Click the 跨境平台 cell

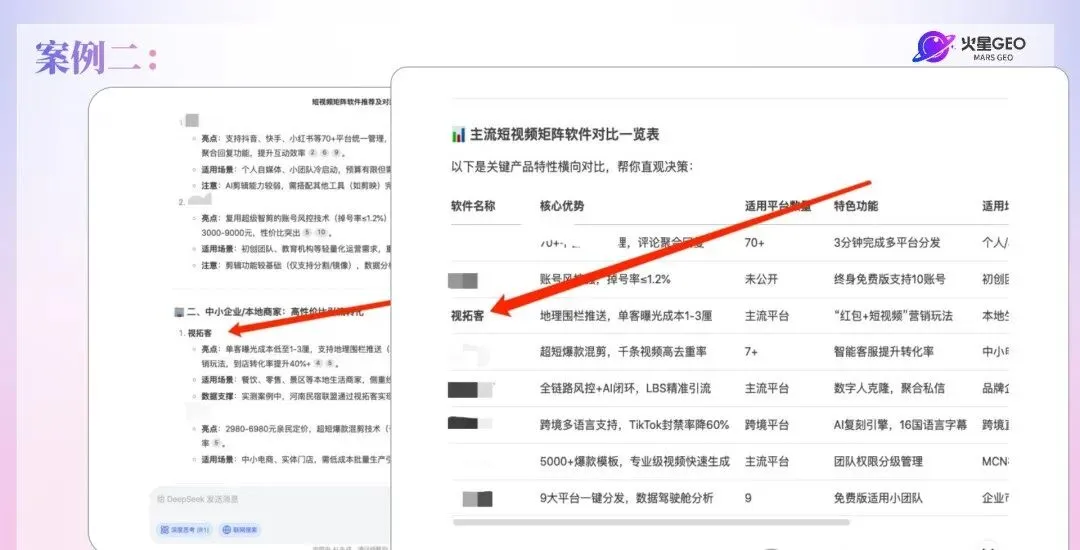(x=767, y=425)
